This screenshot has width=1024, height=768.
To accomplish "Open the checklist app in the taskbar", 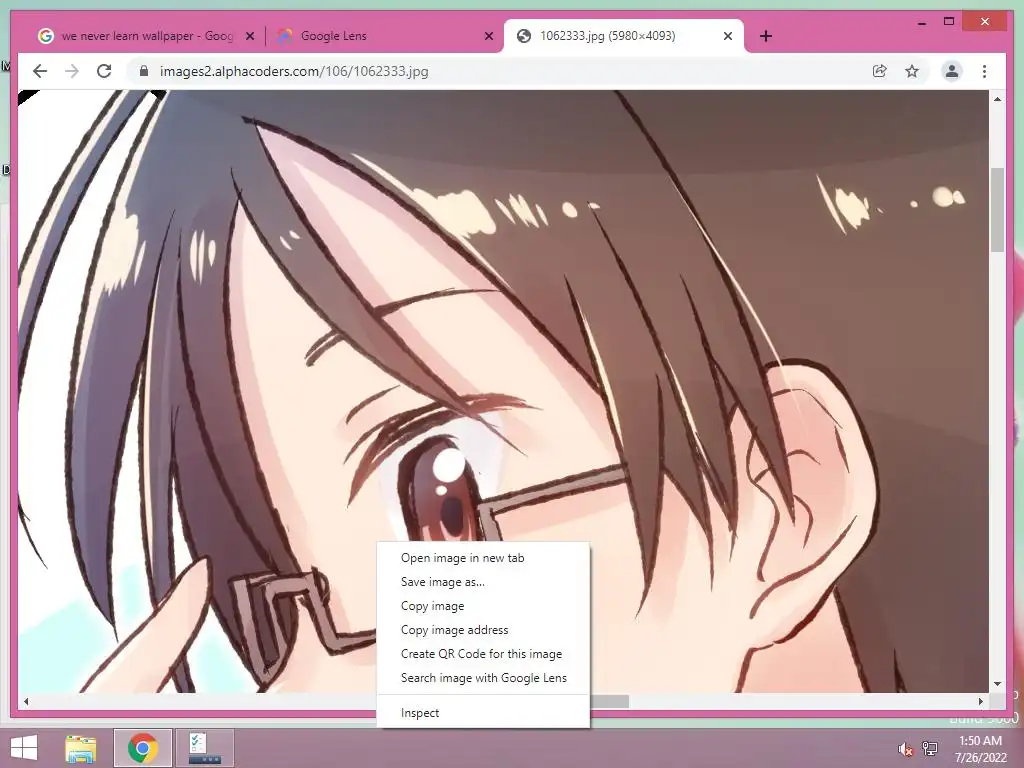I will [x=205, y=748].
